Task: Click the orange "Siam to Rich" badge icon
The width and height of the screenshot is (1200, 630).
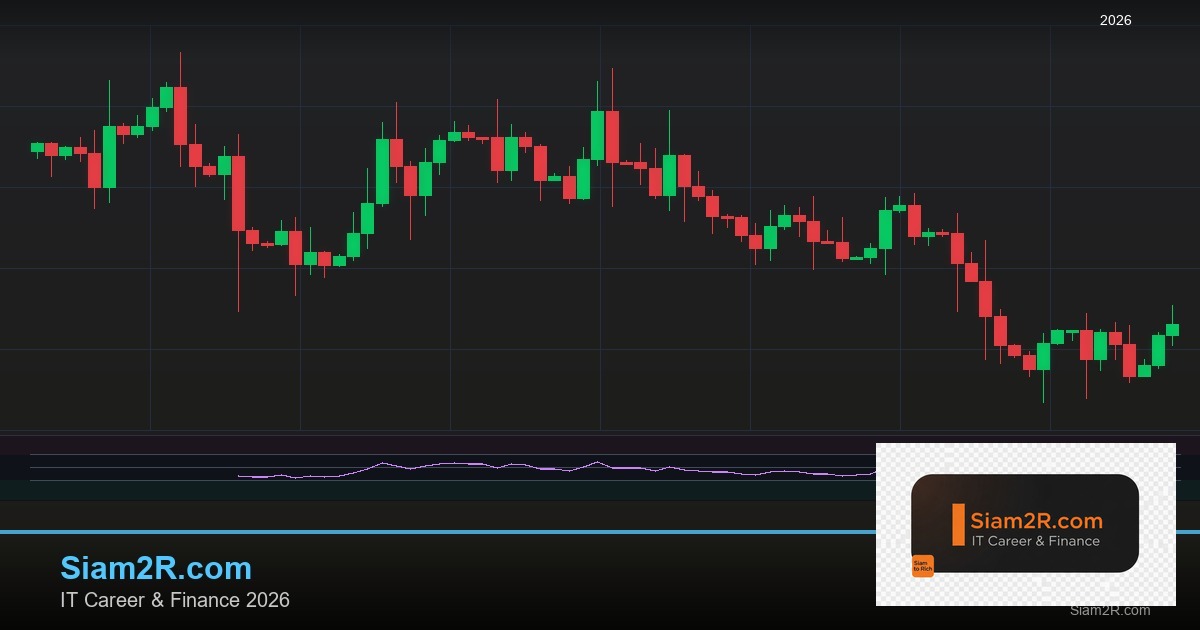Action: 922,566
